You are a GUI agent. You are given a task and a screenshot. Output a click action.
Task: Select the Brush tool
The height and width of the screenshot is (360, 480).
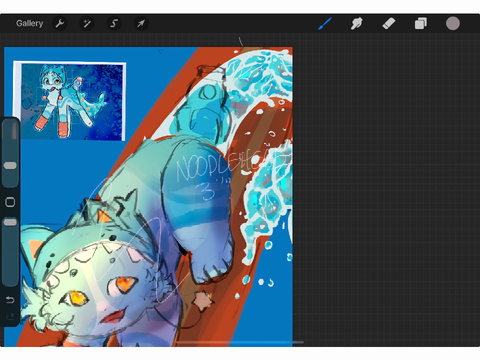coord(325,23)
